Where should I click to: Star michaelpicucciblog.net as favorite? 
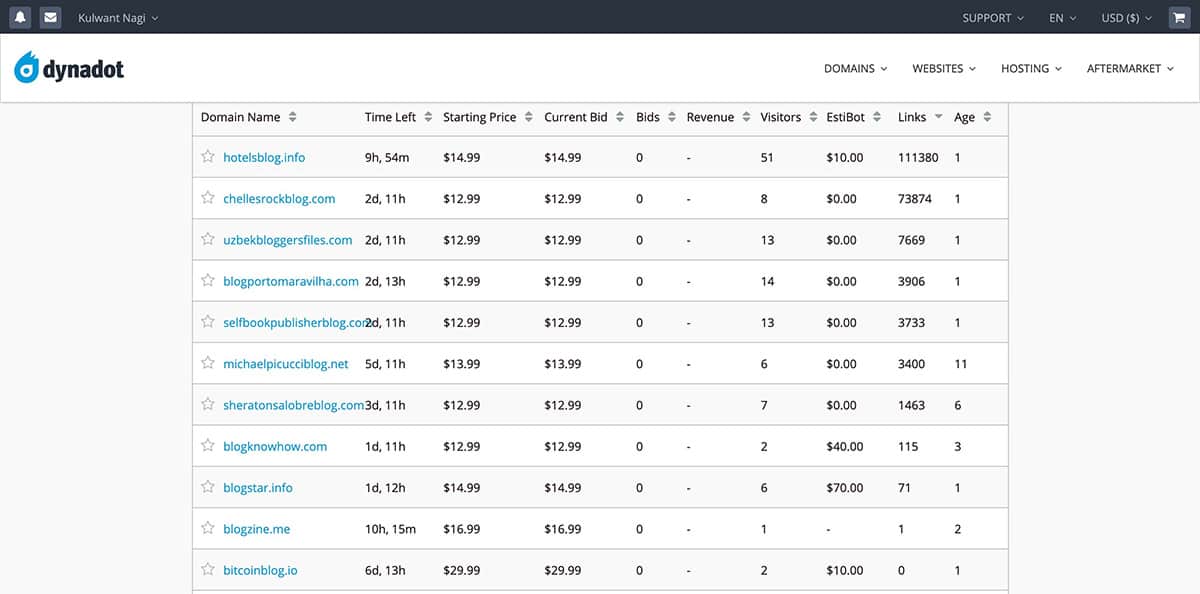tap(208, 363)
